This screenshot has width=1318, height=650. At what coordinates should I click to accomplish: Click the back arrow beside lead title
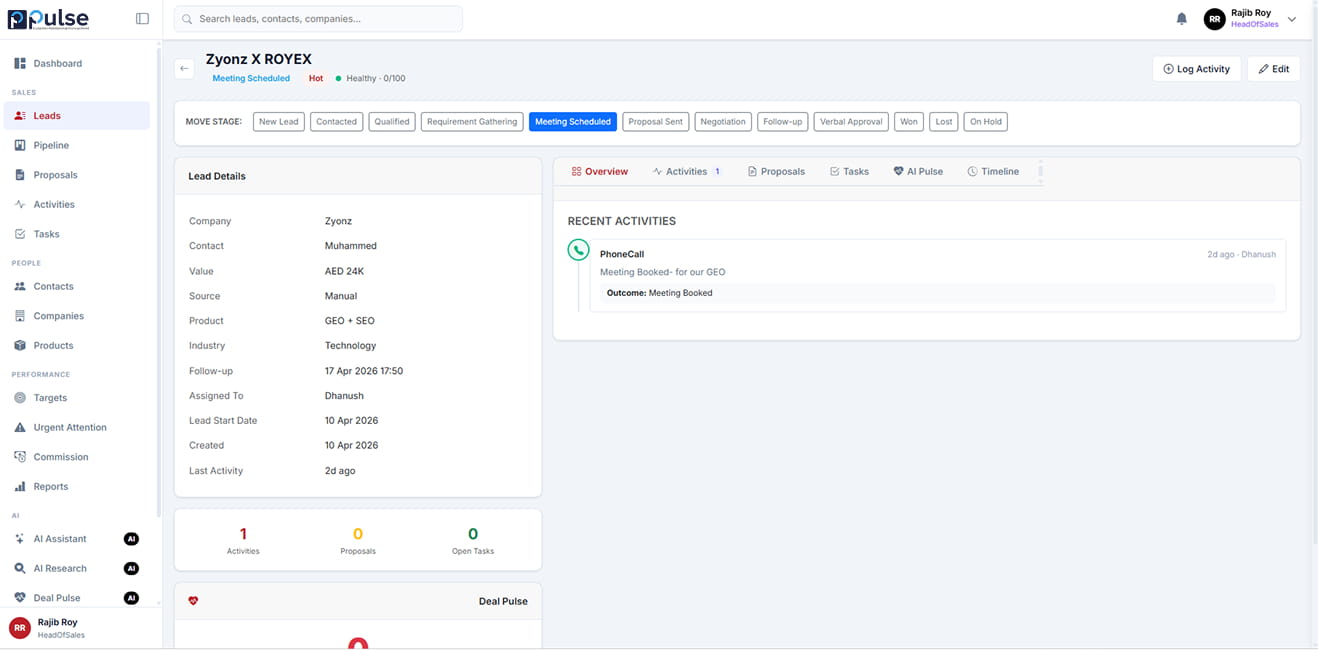pos(184,68)
